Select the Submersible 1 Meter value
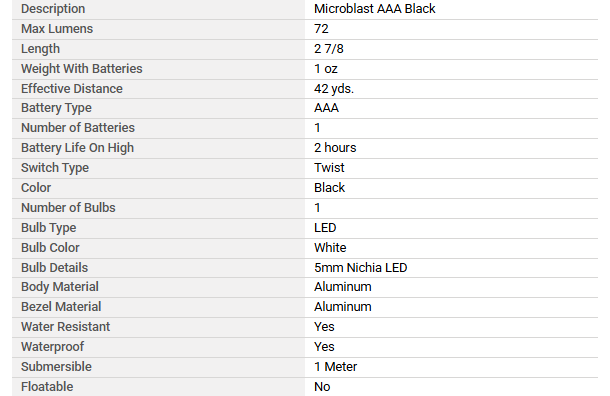This screenshot has width=610, height=396. point(335,367)
